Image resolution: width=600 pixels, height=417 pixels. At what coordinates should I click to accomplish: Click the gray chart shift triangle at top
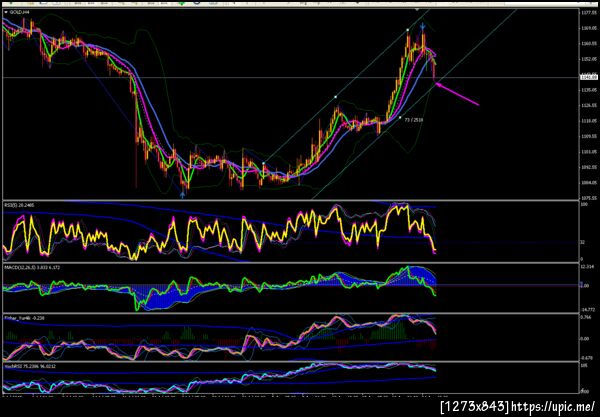tap(417, 9)
